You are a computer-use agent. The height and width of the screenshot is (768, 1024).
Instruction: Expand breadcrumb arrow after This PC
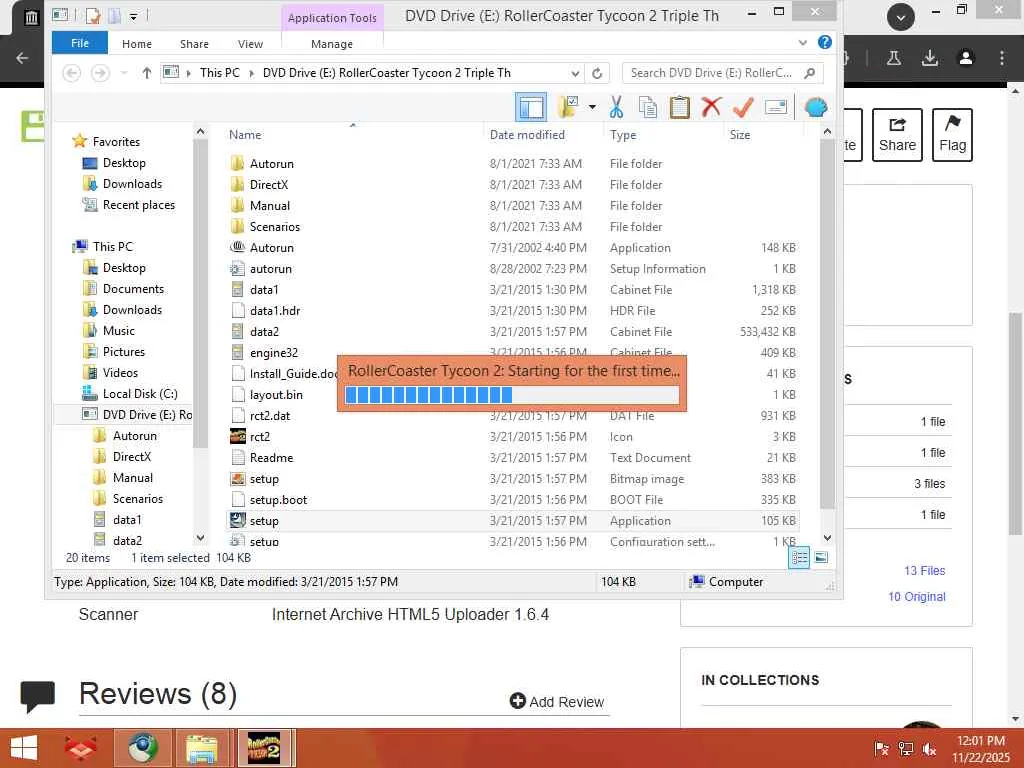251,73
